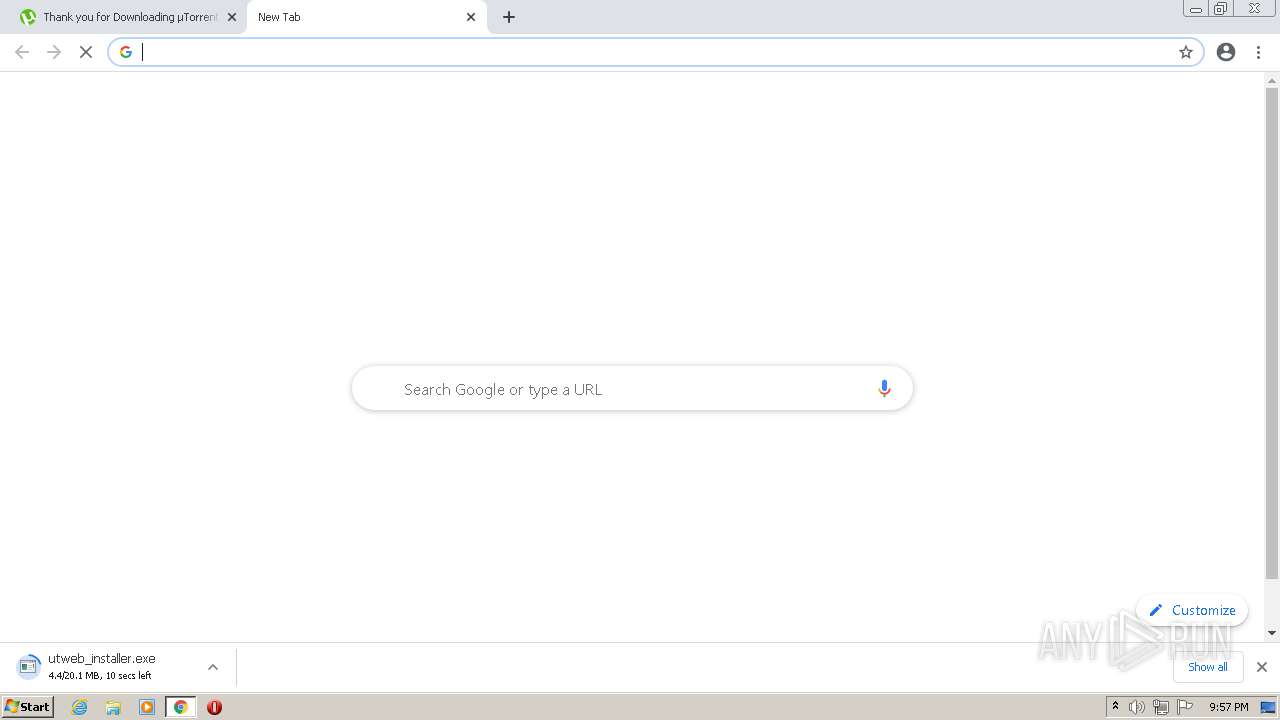Click the Google icon in the address bar

tap(125, 52)
